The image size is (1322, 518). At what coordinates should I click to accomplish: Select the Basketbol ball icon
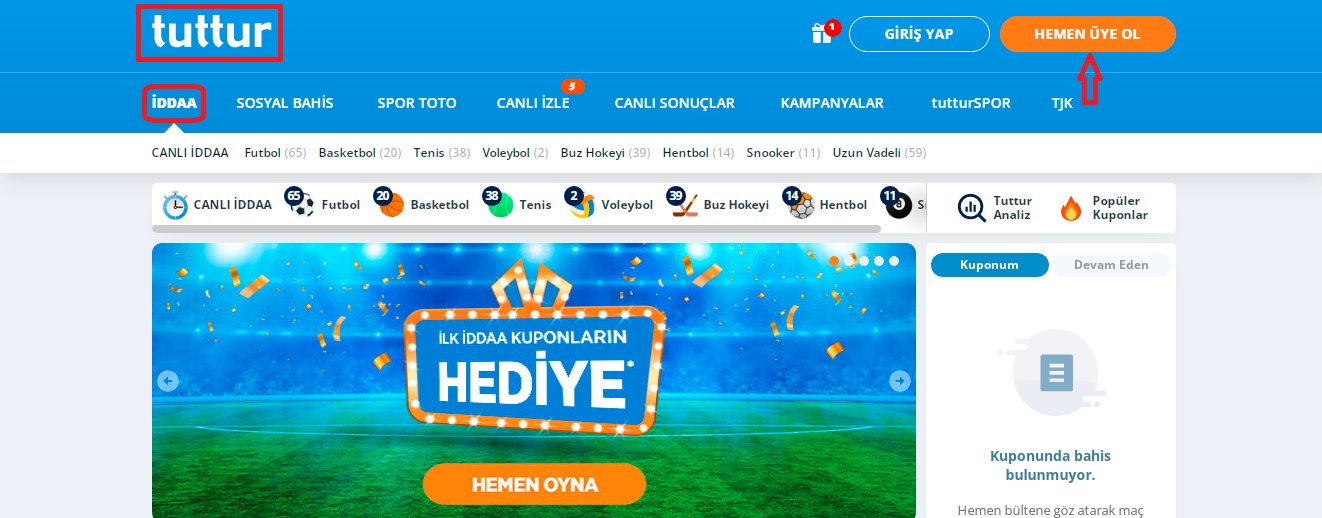point(392,205)
